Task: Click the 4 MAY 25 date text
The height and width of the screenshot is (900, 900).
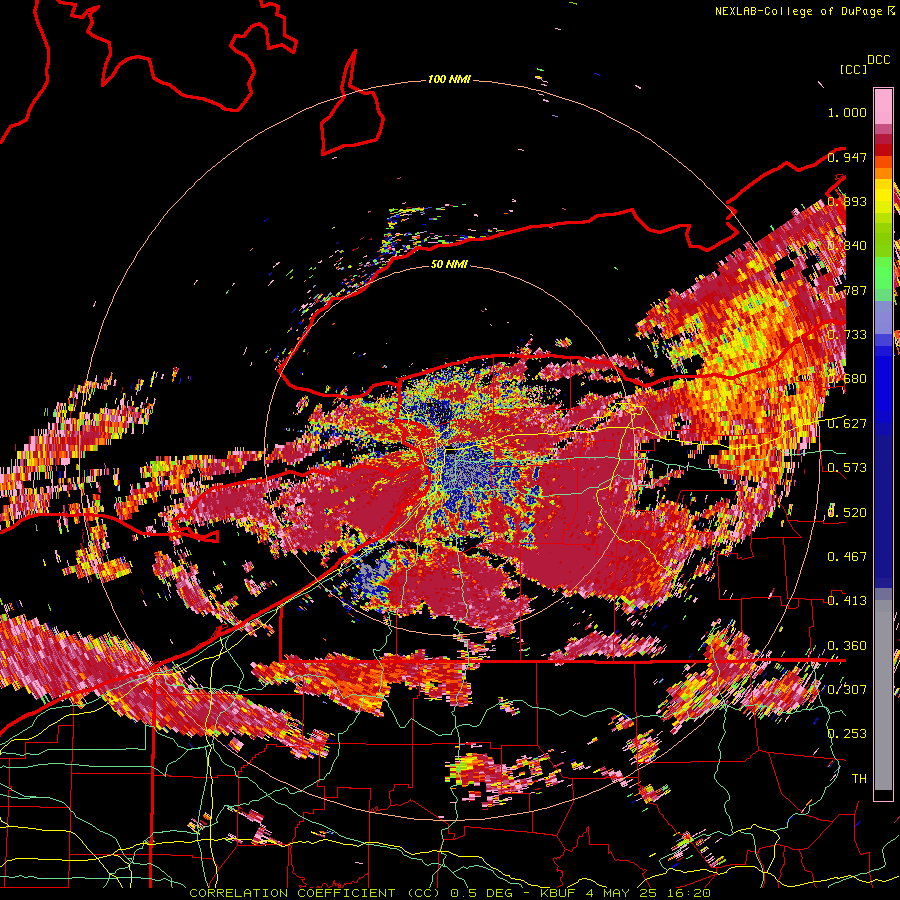Action: click(x=623, y=893)
